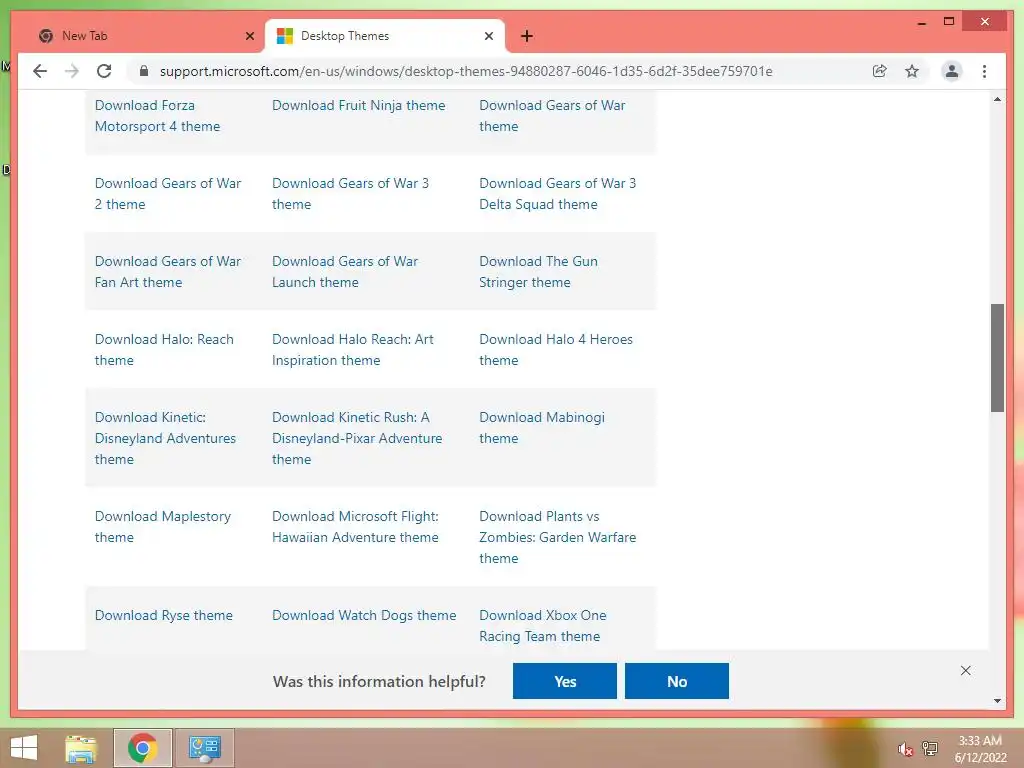The height and width of the screenshot is (768, 1024).
Task: Answer Yes to the helpful question
Action: (x=564, y=681)
